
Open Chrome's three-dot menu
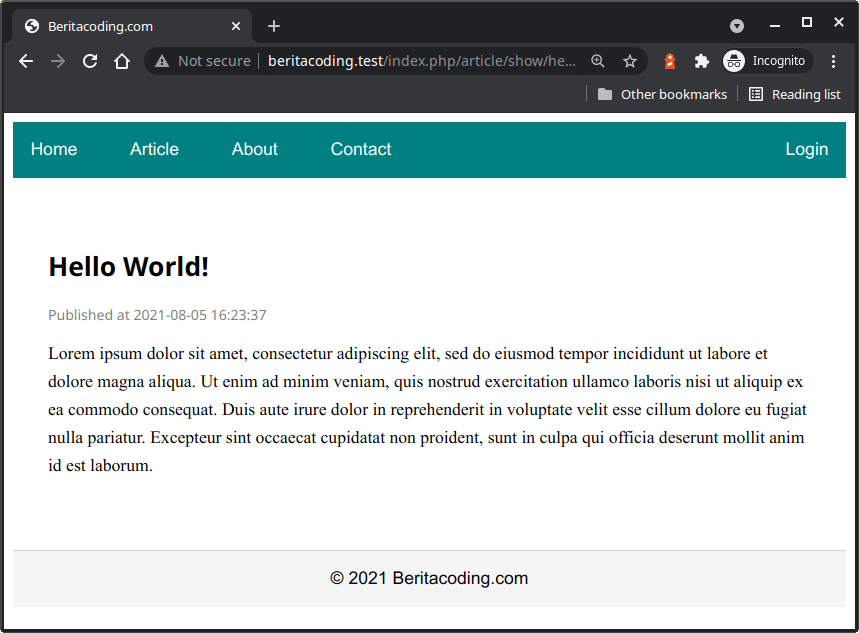[834, 61]
